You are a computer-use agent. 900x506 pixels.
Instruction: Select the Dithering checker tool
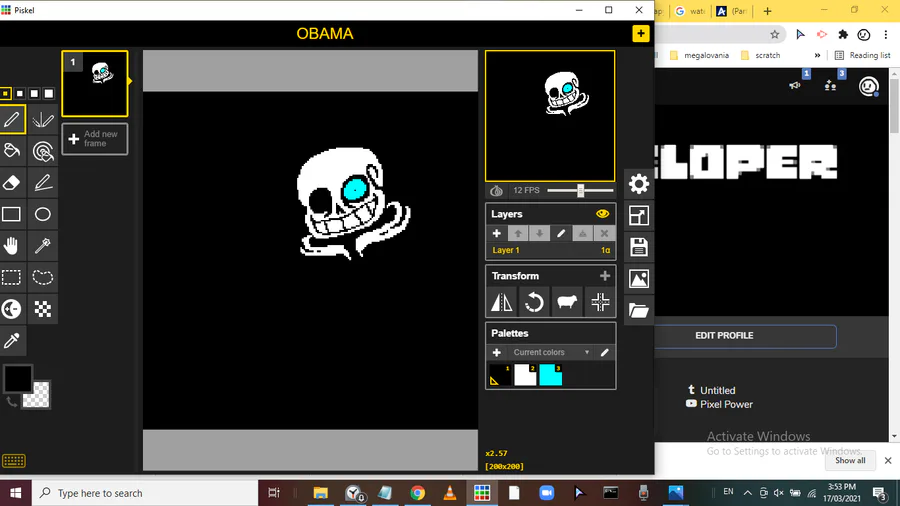(42, 309)
